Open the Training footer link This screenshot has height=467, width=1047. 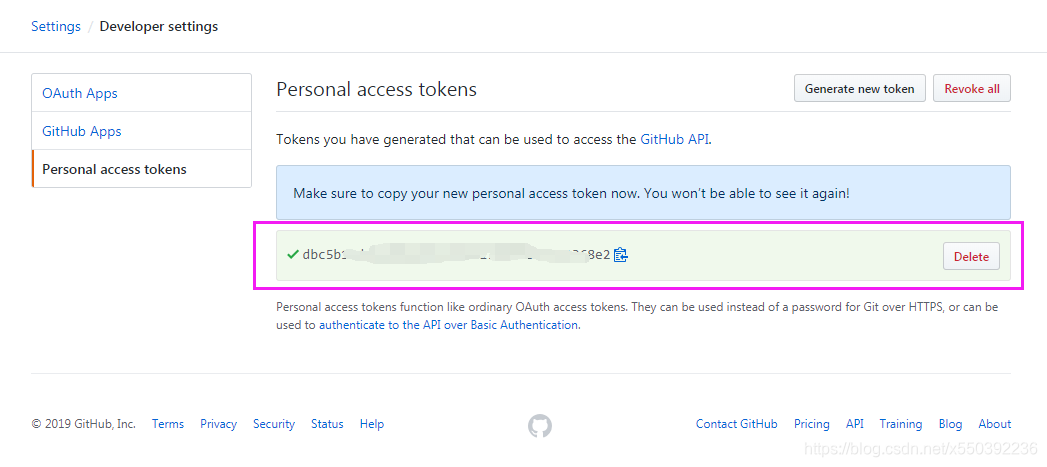point(900,424)
